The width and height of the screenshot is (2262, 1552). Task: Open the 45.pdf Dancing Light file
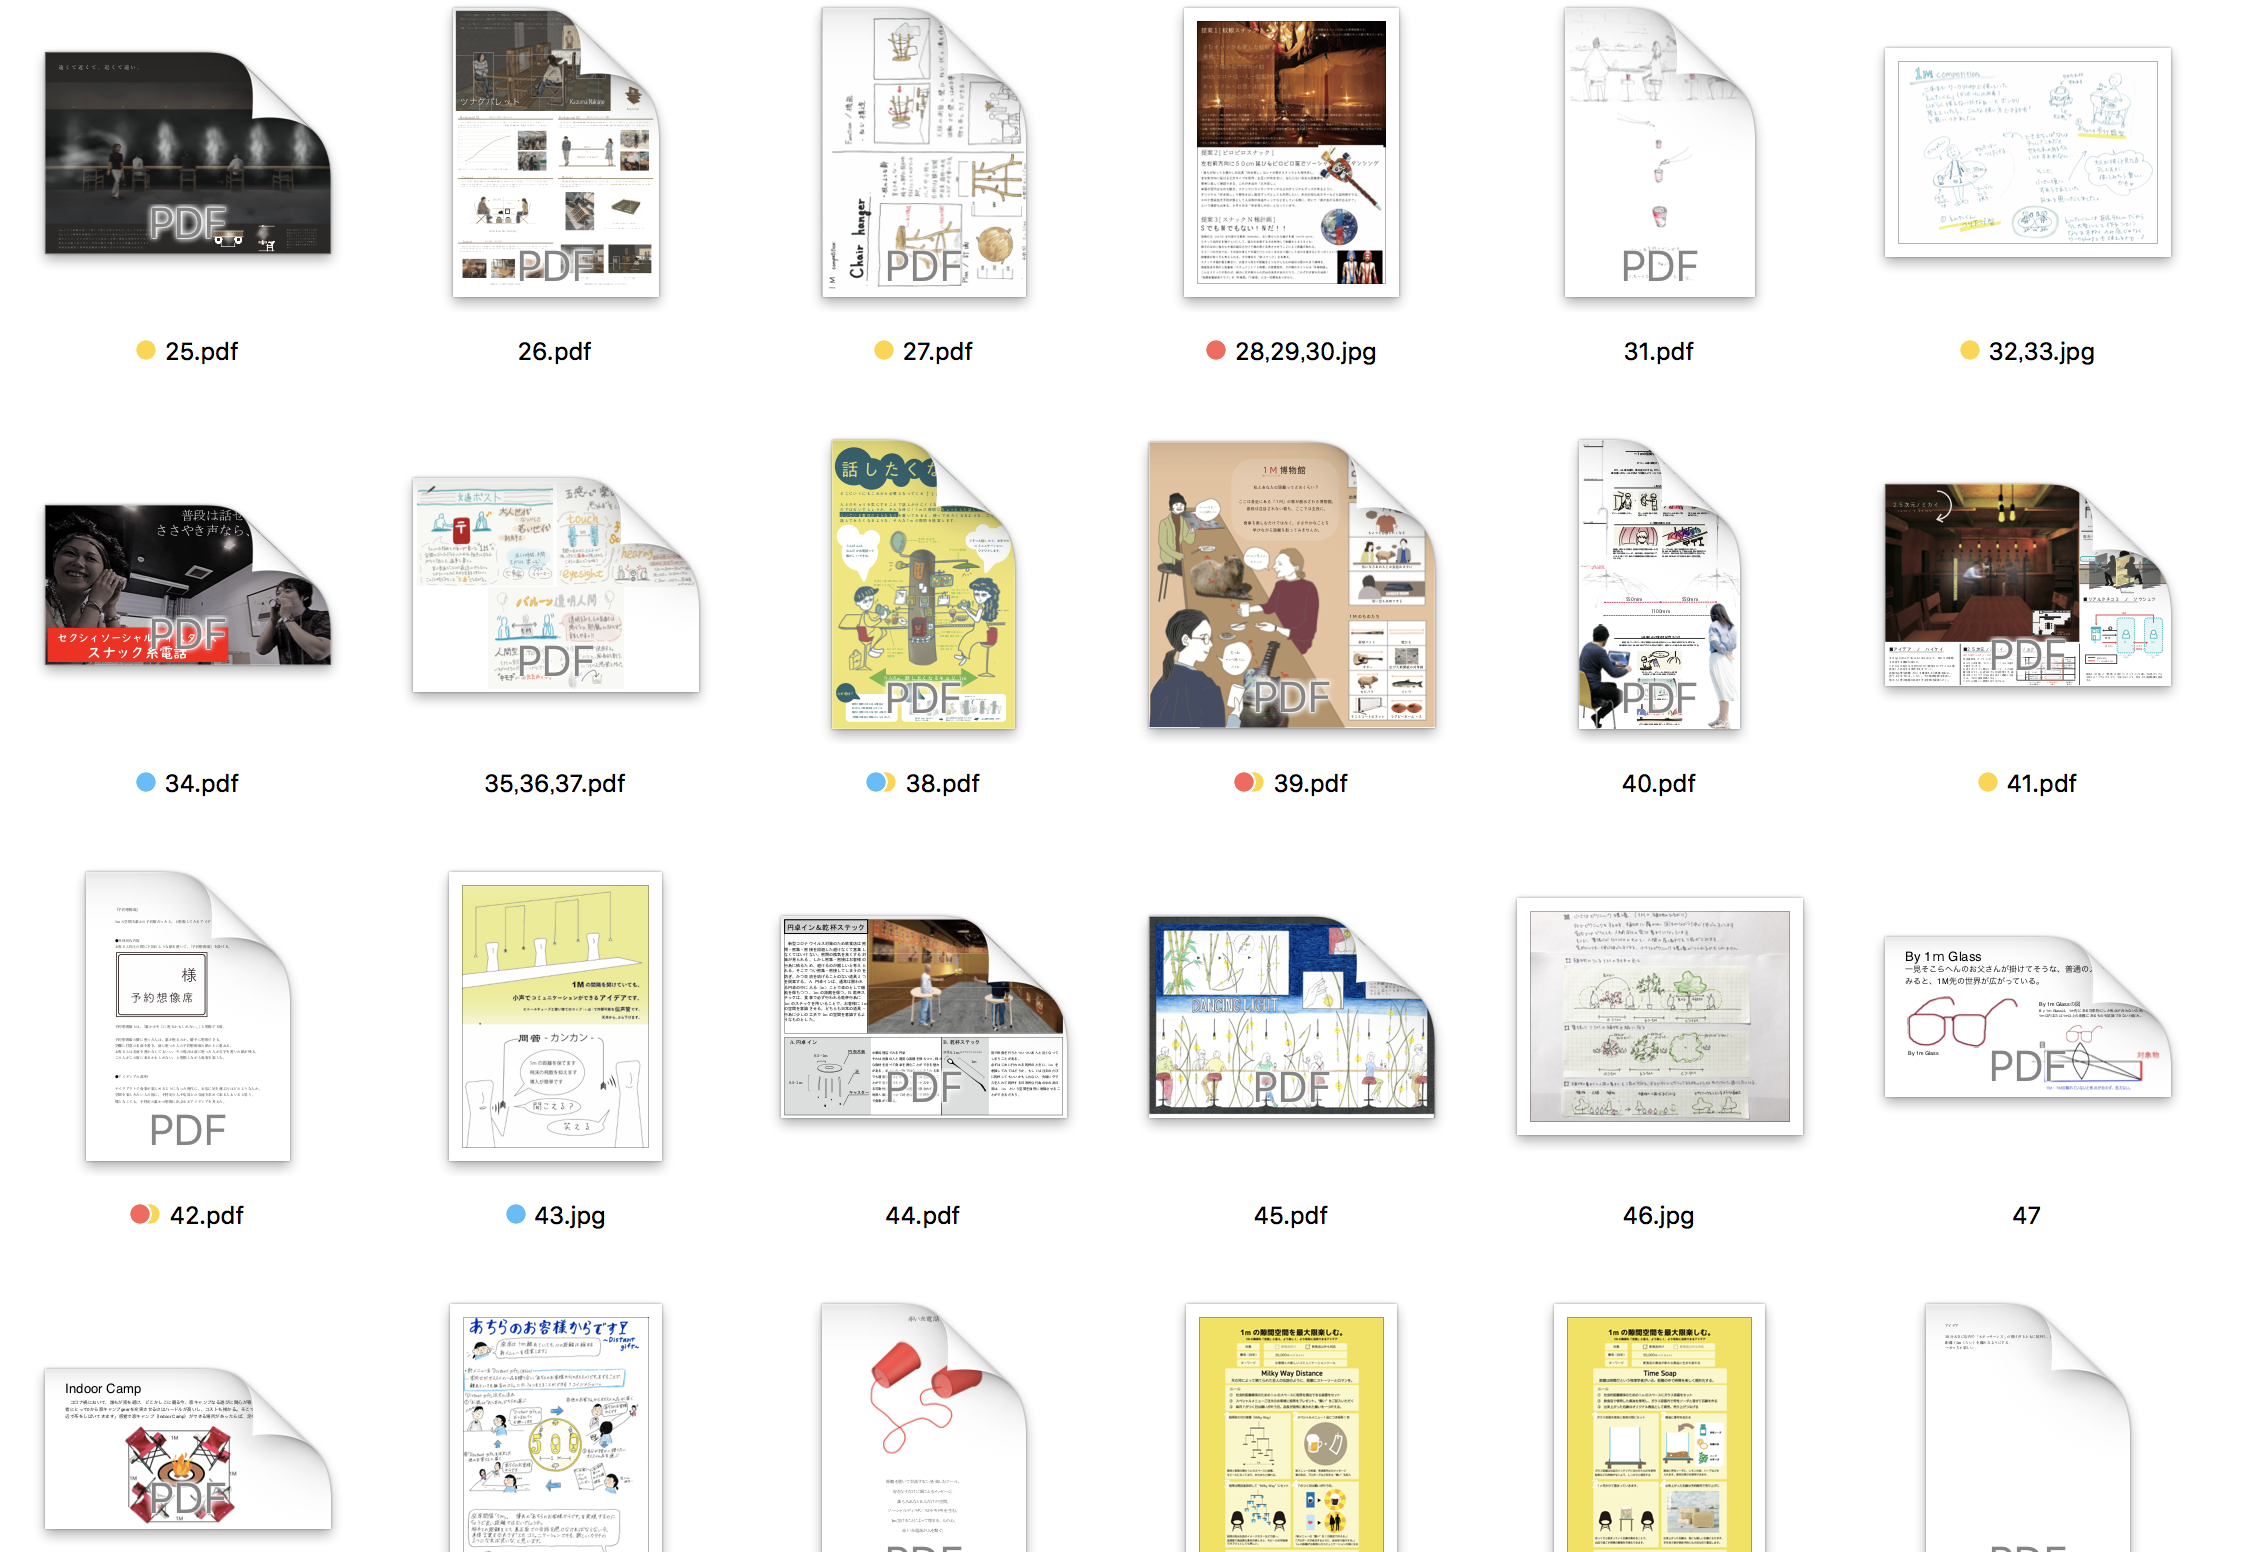point(1291,1016)
